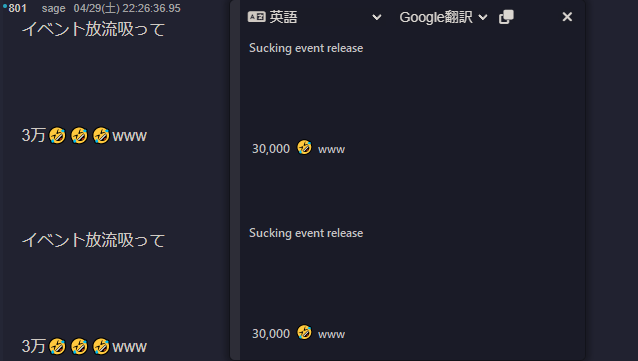This screenshot has height=361, width=638.
Task: Click the translate language icon beside 英語
Action: (x=256, y=17)
